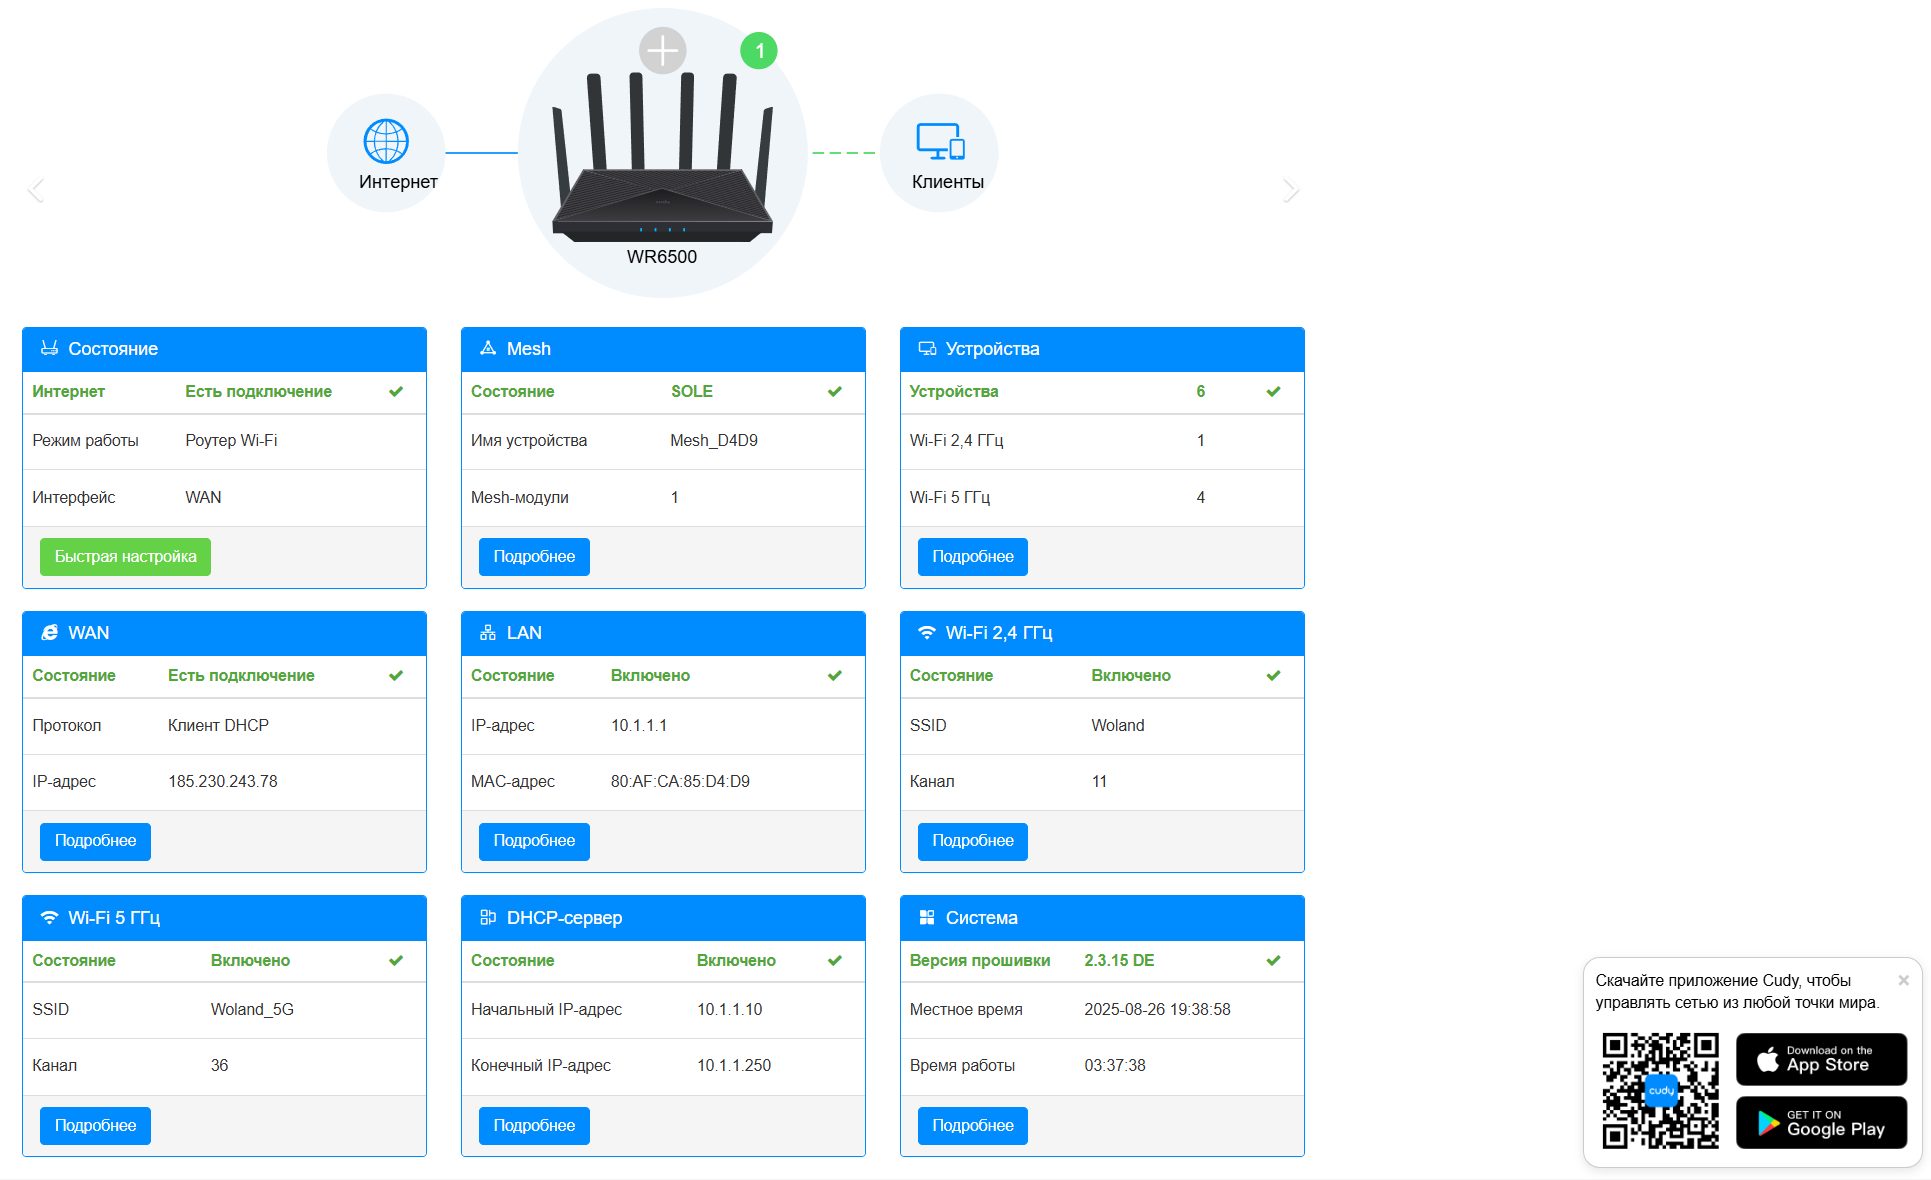Open Подробнее in the Система panel

pyautogui.click(x=972, y=1126)
